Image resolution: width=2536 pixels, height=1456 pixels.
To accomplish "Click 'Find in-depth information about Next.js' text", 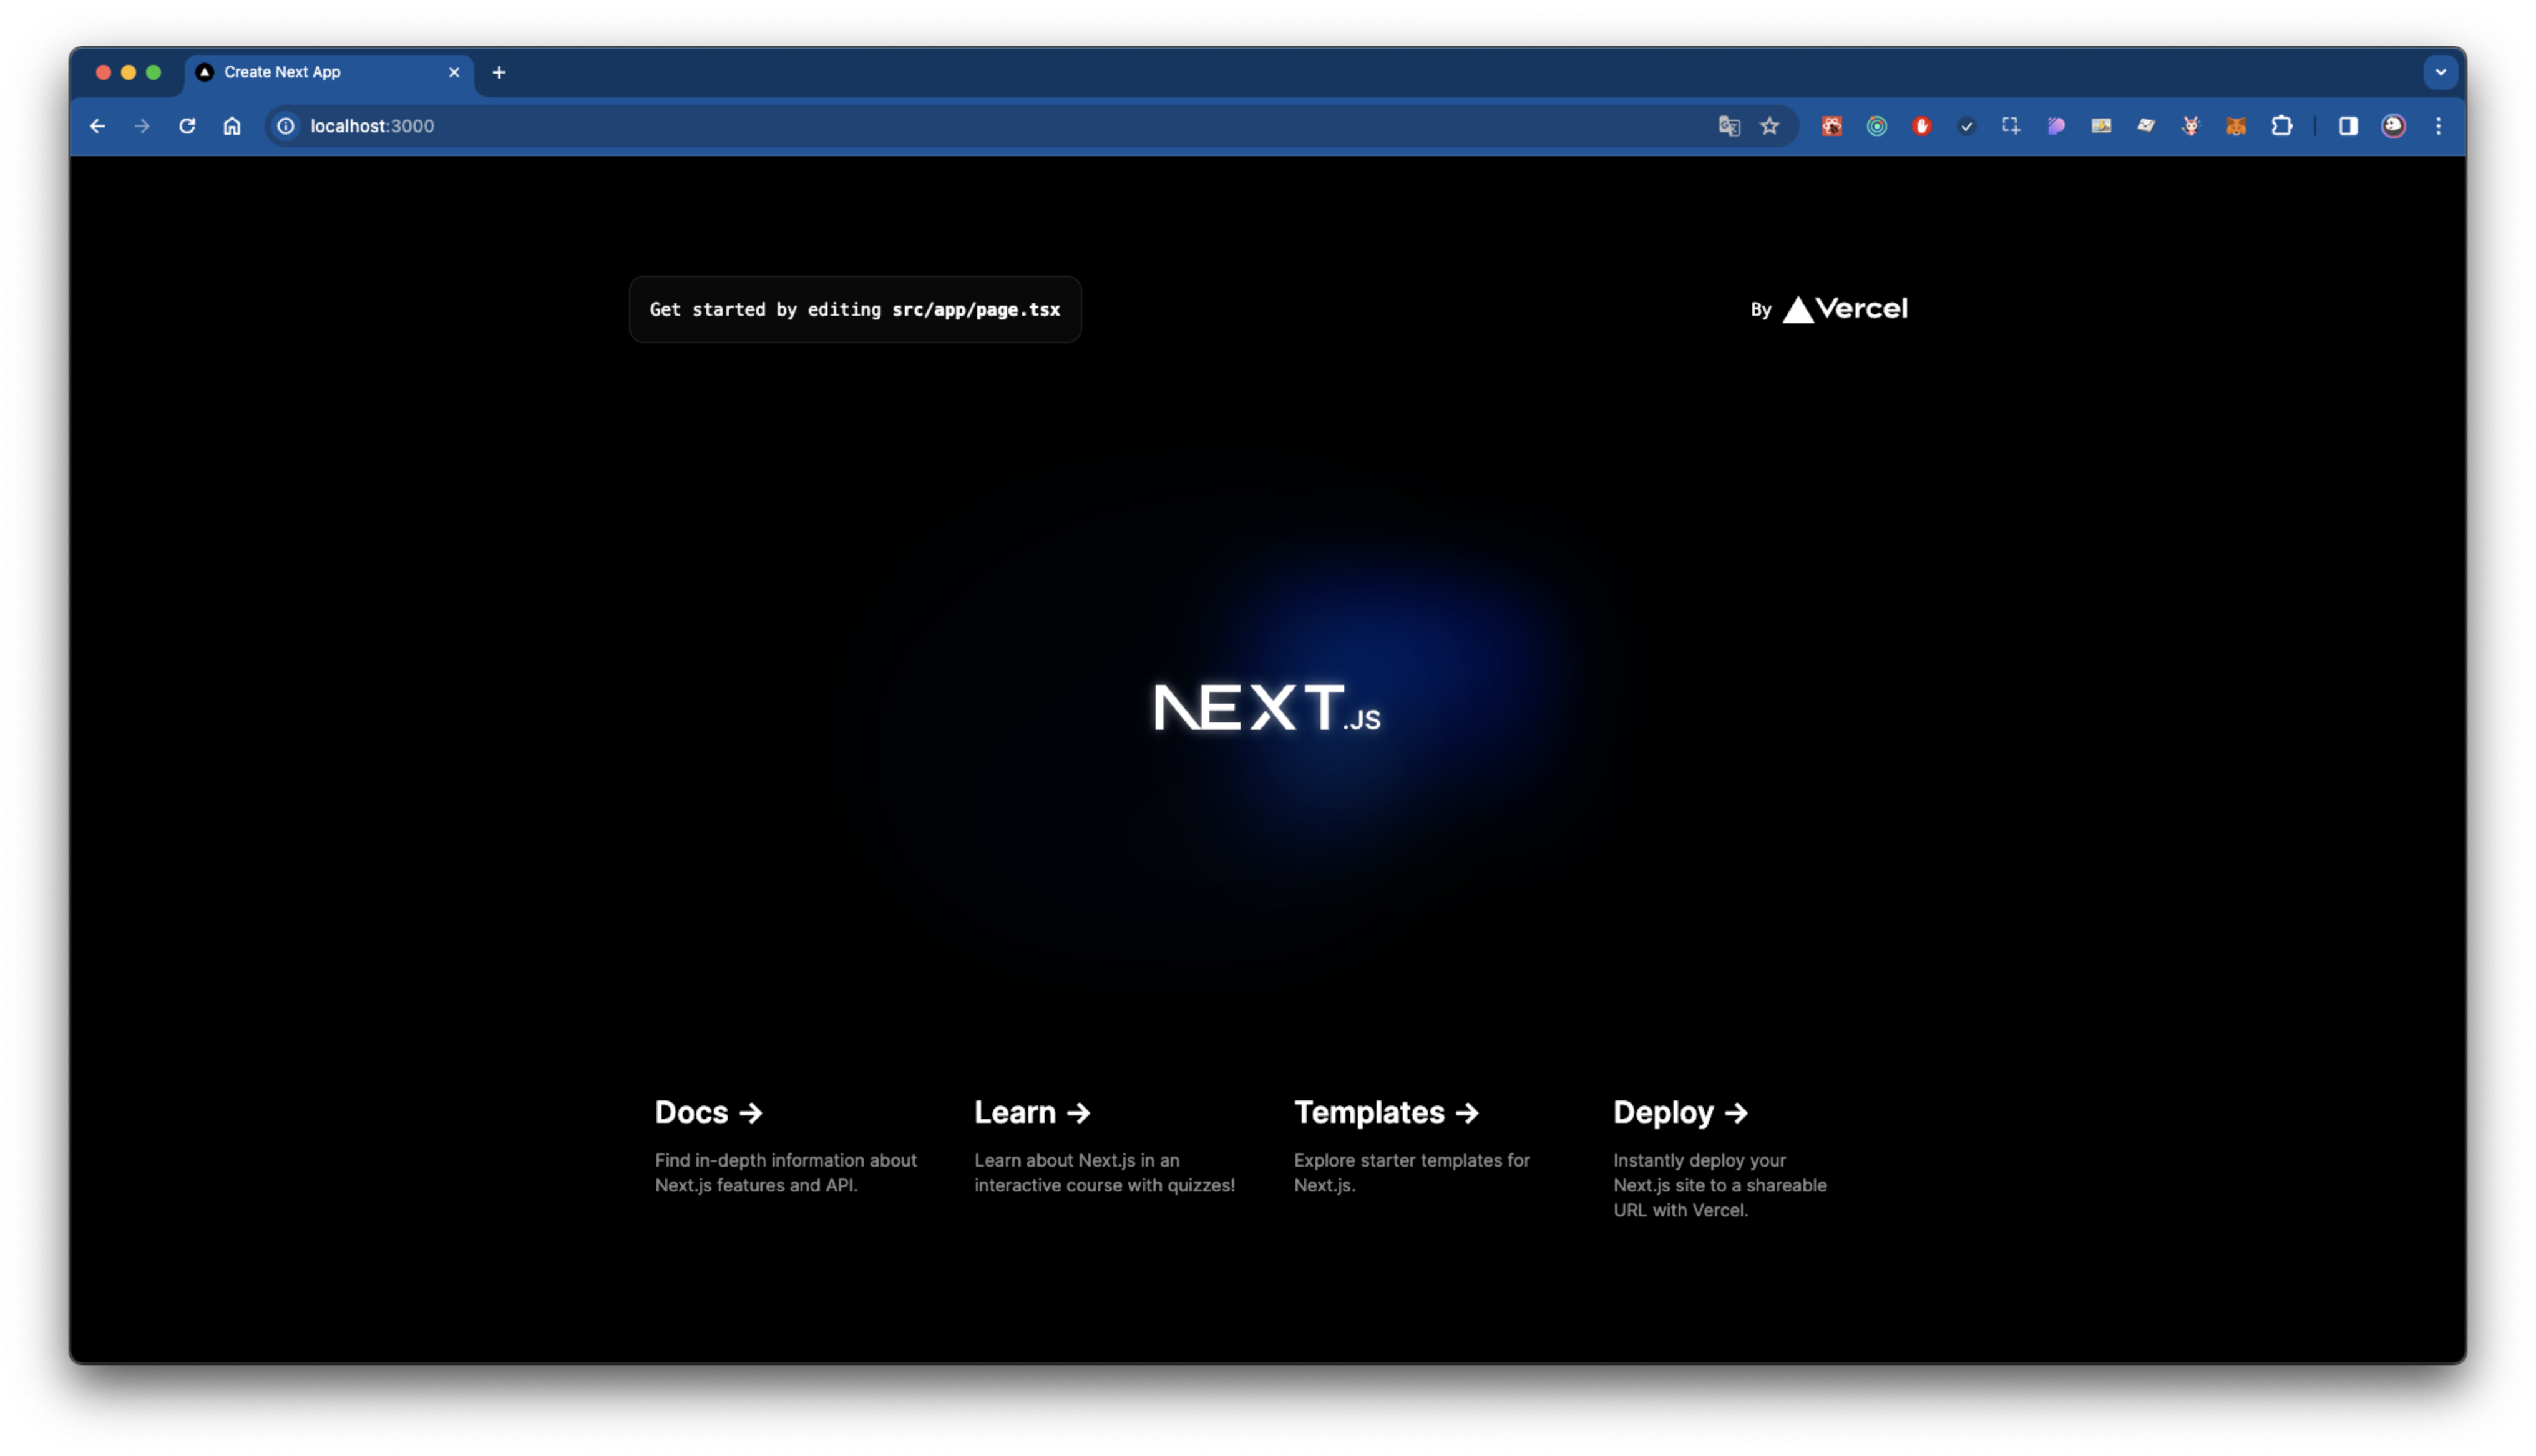I will (x=786, y=1173).
